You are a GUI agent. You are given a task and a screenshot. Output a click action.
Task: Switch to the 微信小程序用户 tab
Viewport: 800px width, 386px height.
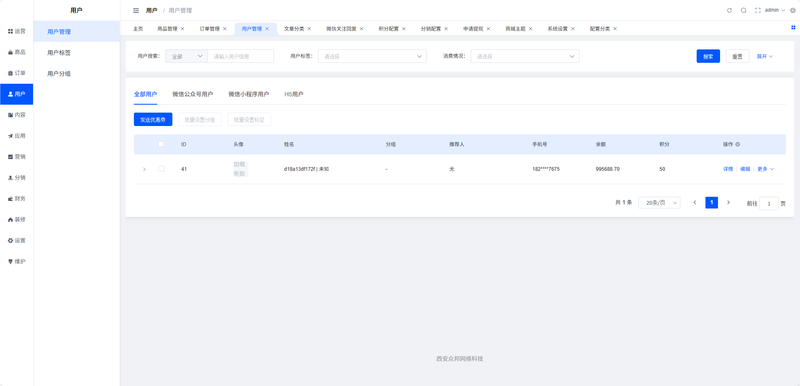coord(248,94)
